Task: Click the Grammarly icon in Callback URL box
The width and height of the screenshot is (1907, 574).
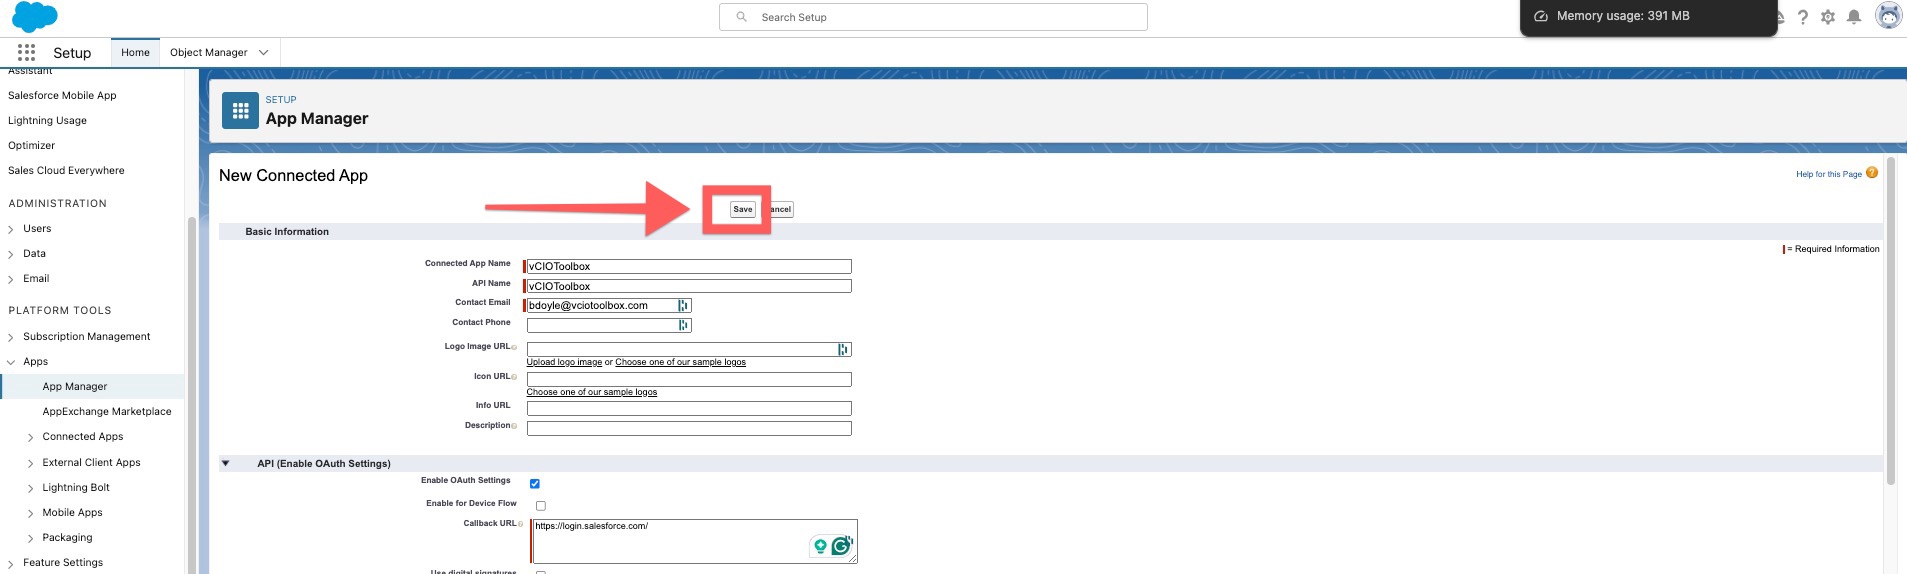Action: pos(842,546)
